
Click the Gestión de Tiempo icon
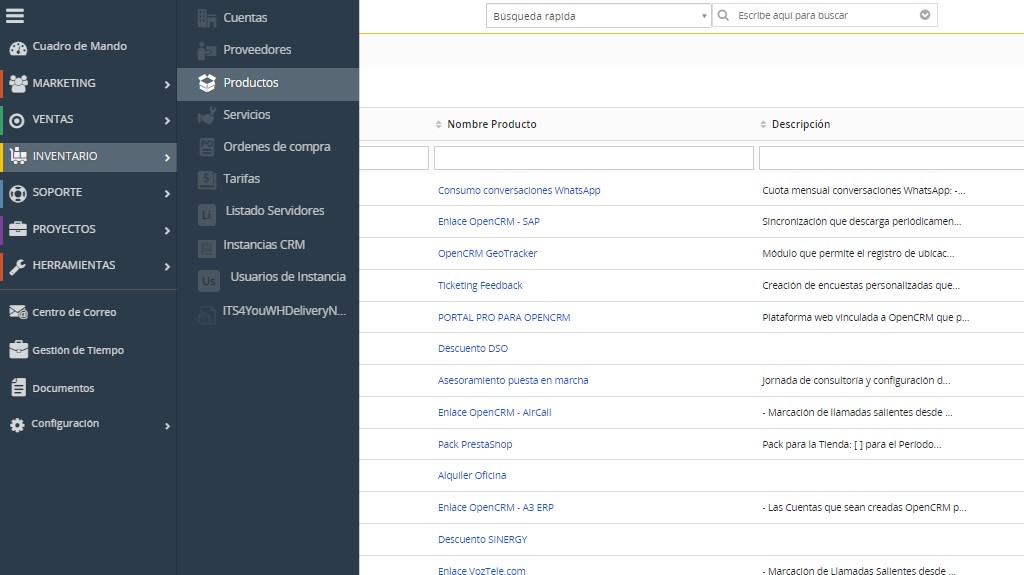(18, 350)
